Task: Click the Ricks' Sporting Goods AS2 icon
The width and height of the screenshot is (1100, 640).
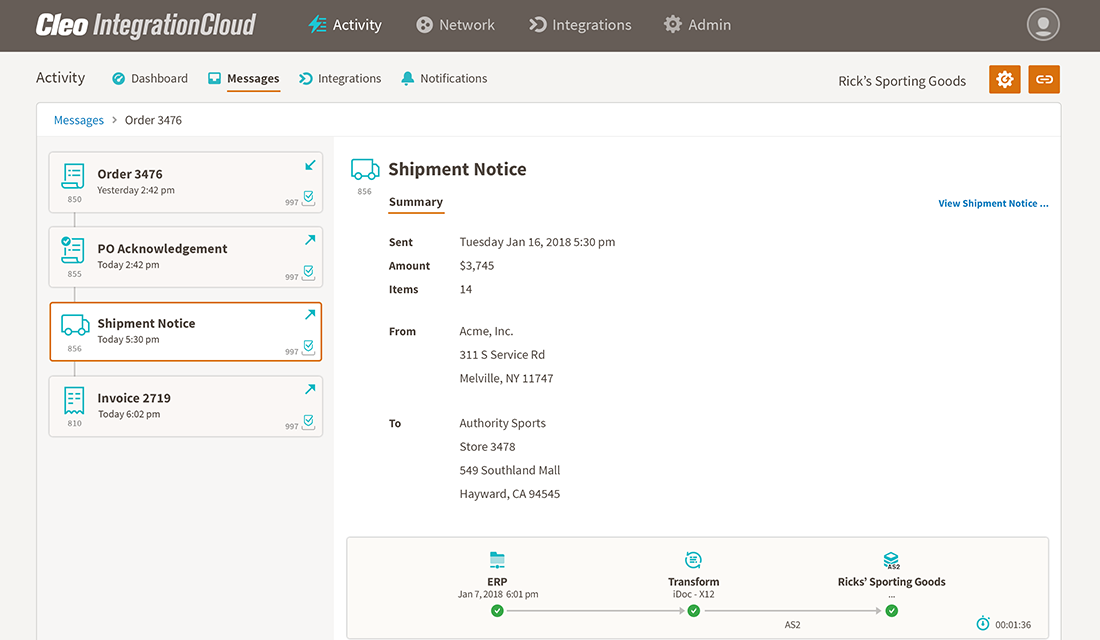Action: [891, 560]
